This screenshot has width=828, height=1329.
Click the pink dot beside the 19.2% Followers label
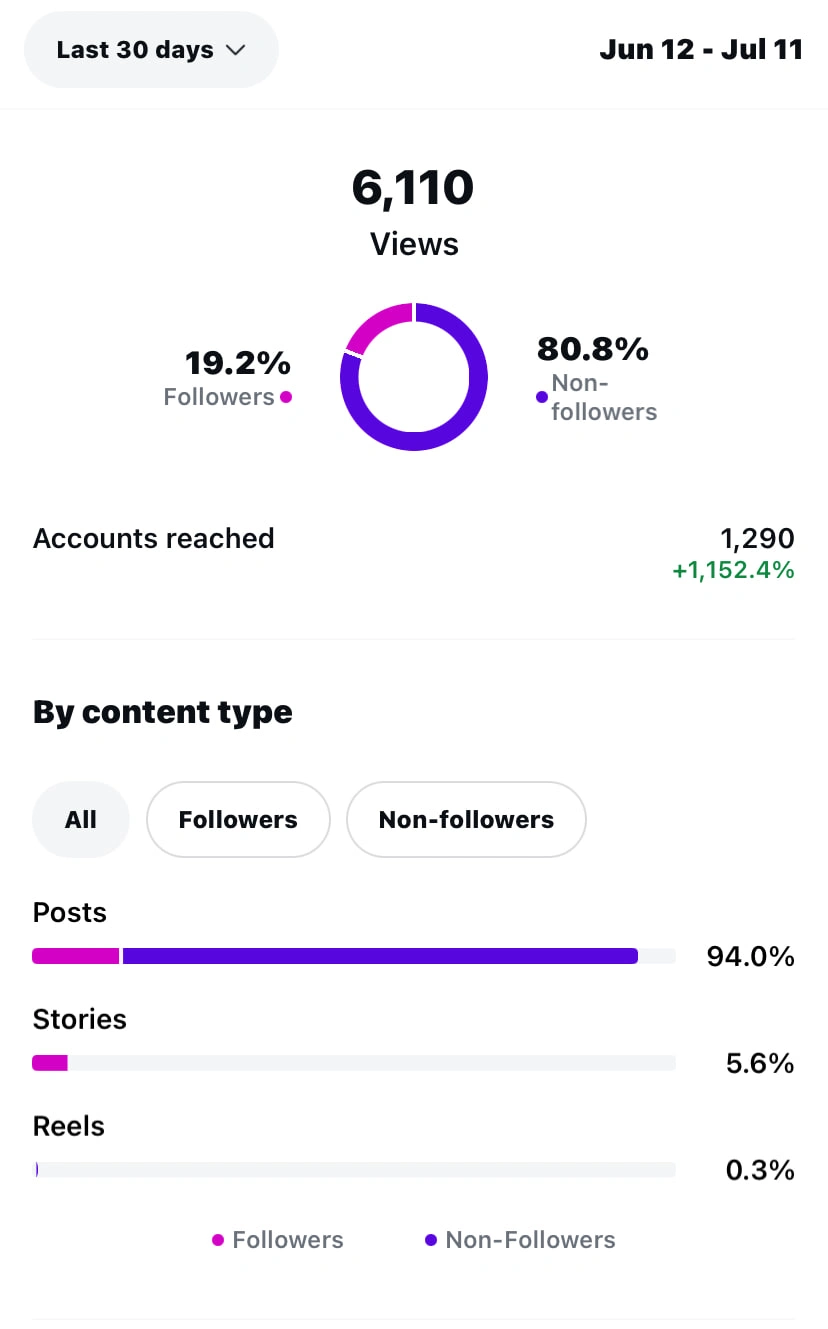[286, 397]
